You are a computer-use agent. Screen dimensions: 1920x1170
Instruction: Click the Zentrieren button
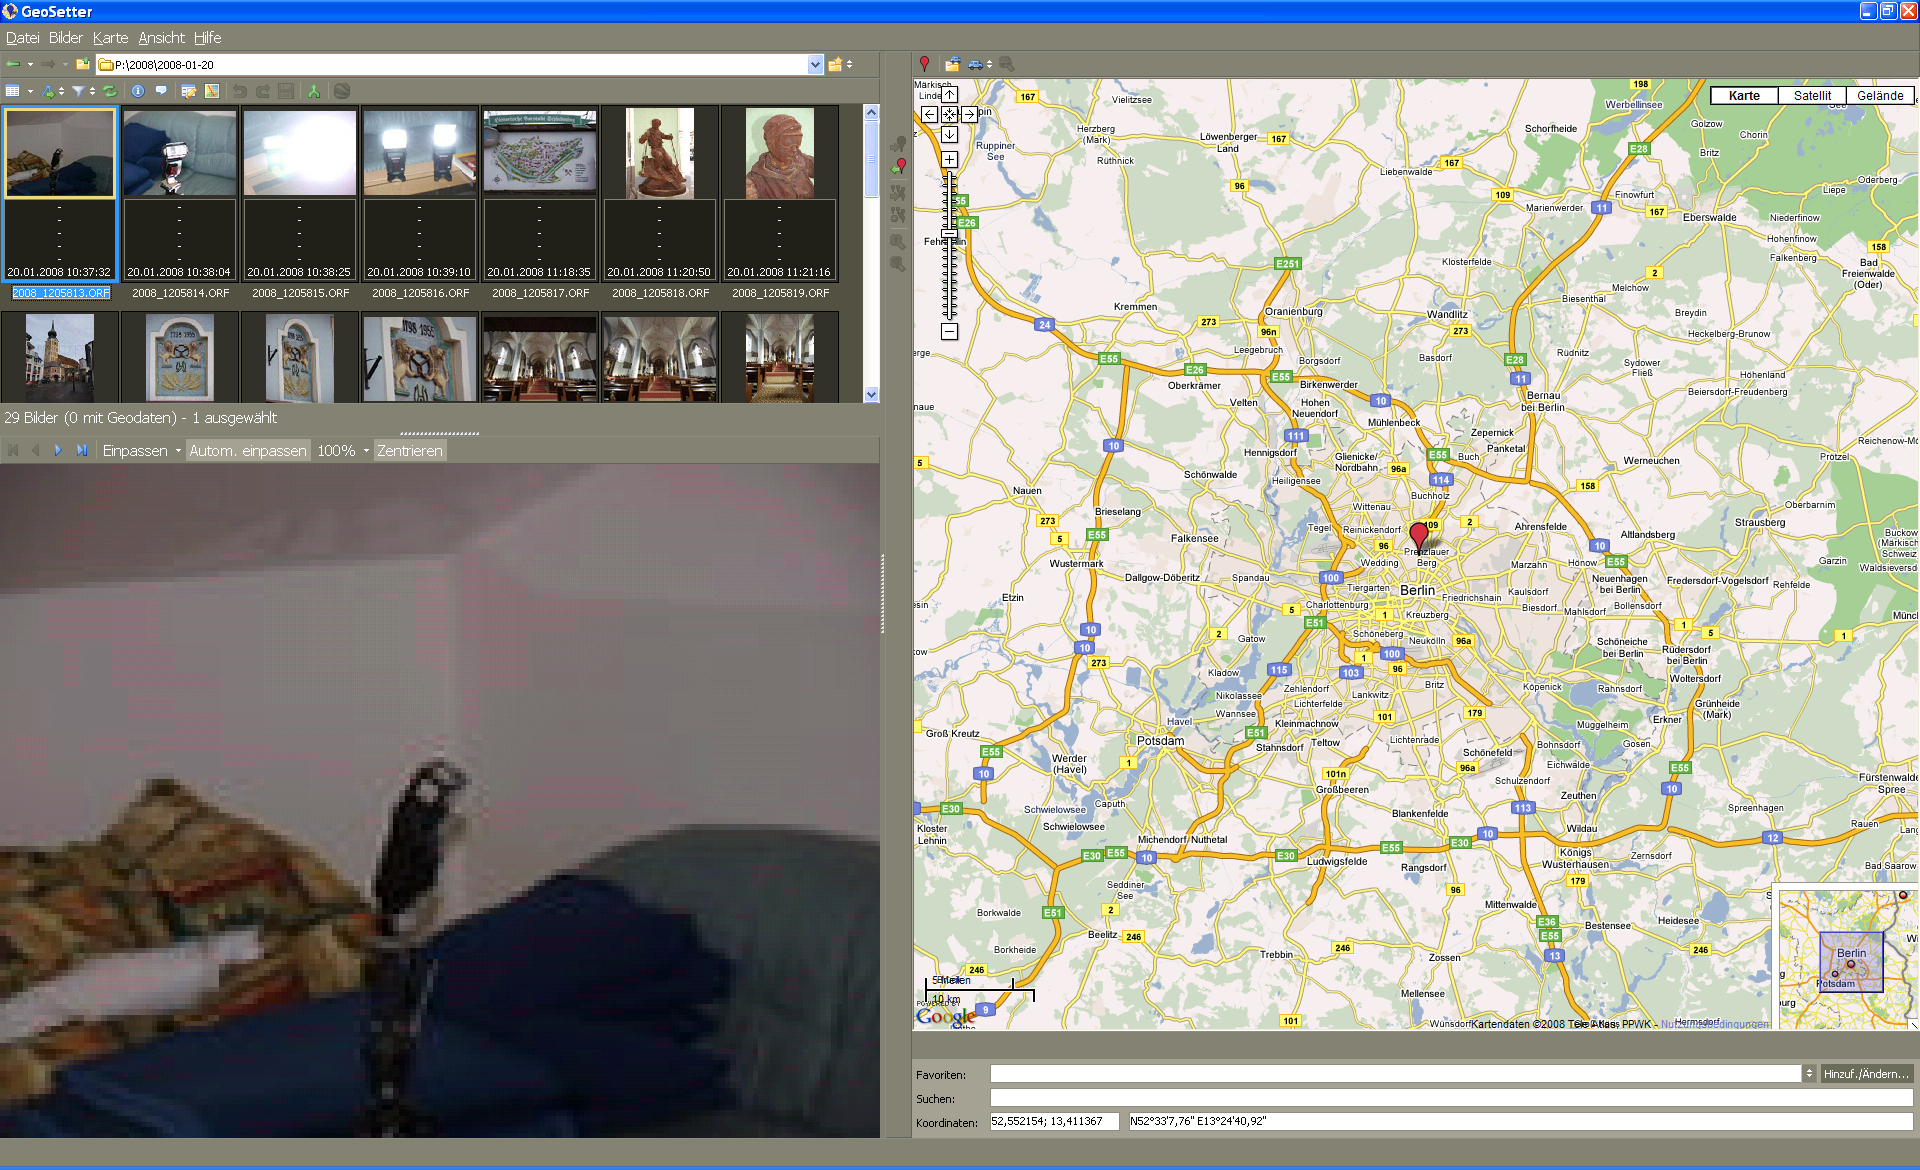[409, 451]
